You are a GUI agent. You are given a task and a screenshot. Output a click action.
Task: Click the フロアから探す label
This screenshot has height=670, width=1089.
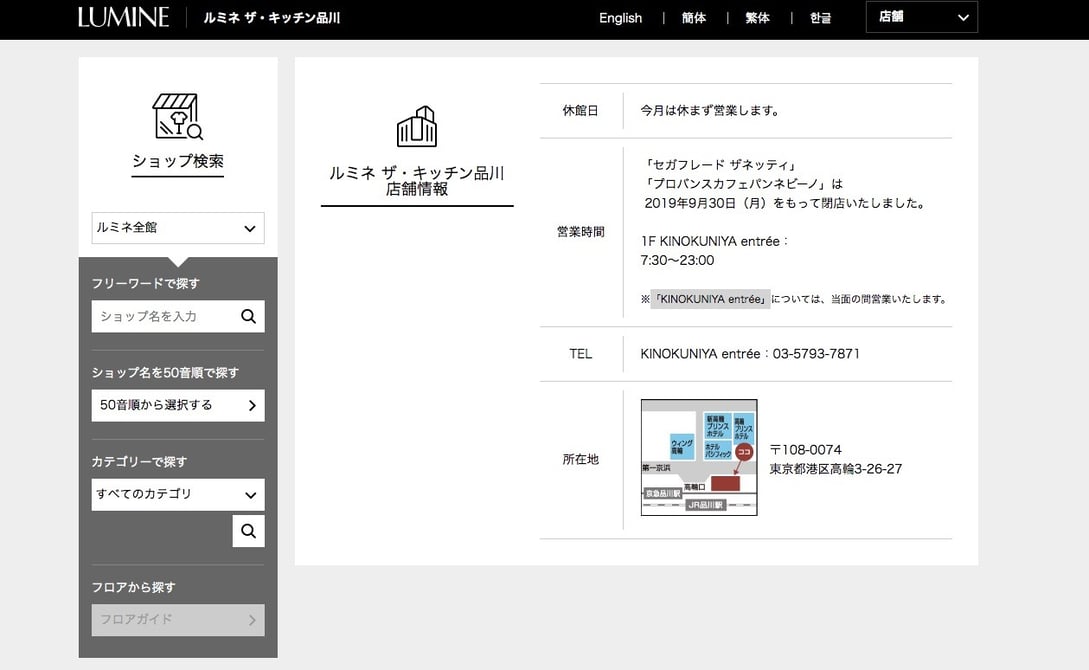[x=134, y=587]
